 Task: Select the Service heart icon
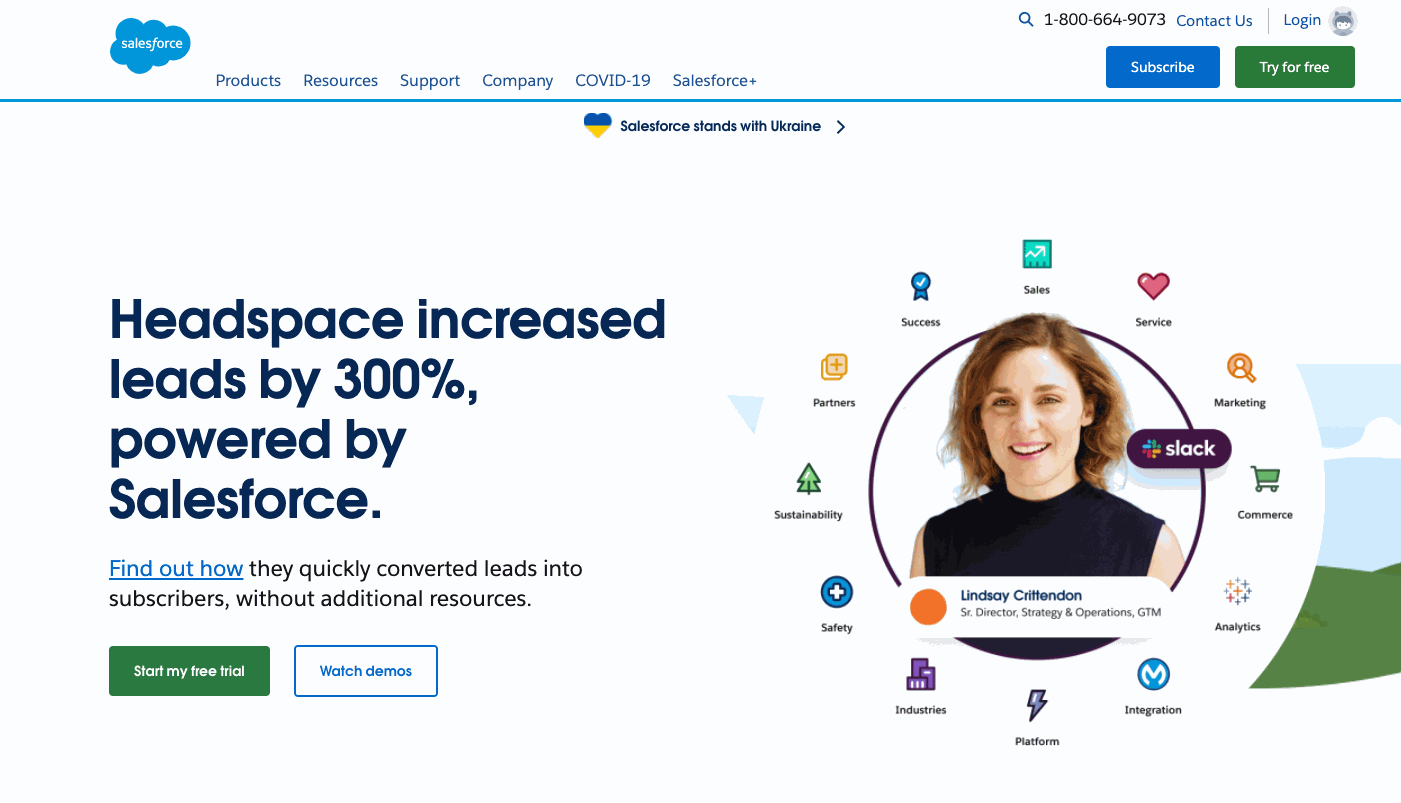pyautogui.click(x=1153, y=286)
